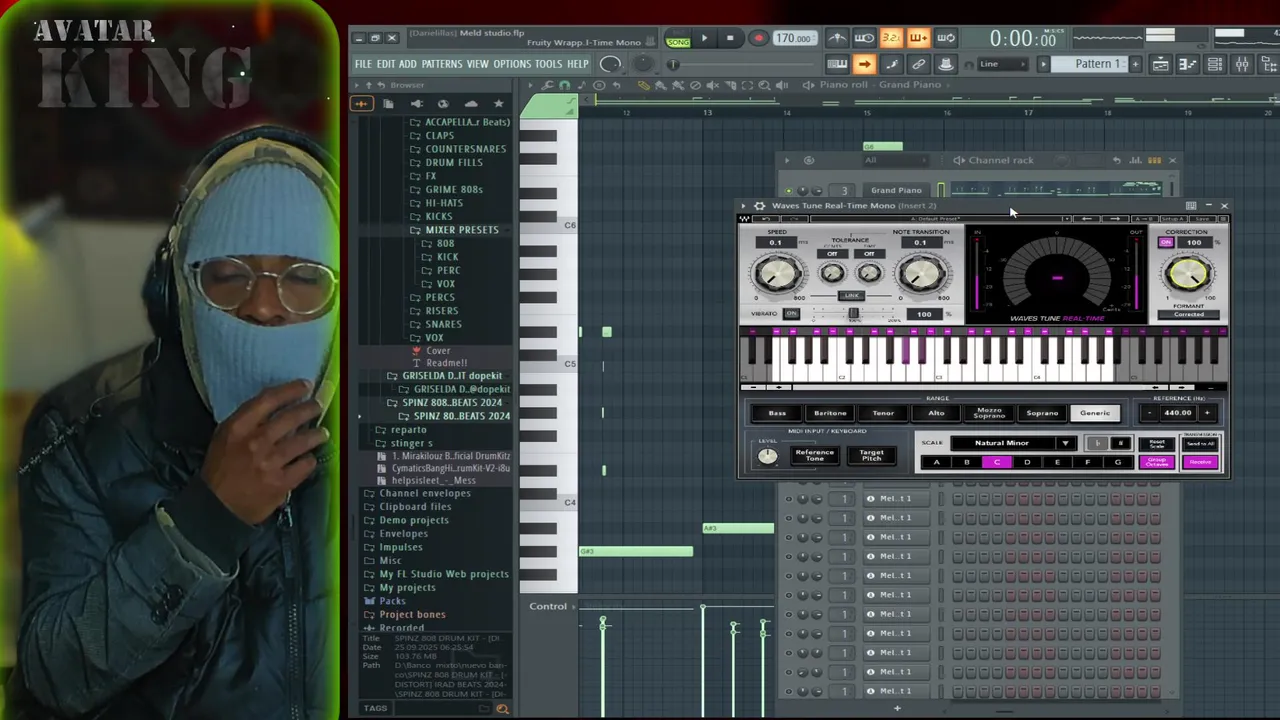Click the Reset Scale button
1280x720 pixels.
click(x=1157, y=443)
